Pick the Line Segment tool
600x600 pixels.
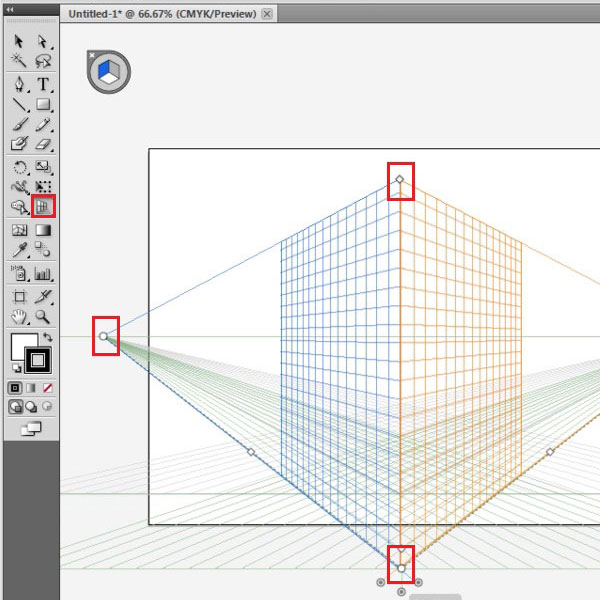(x=19, y=104)
